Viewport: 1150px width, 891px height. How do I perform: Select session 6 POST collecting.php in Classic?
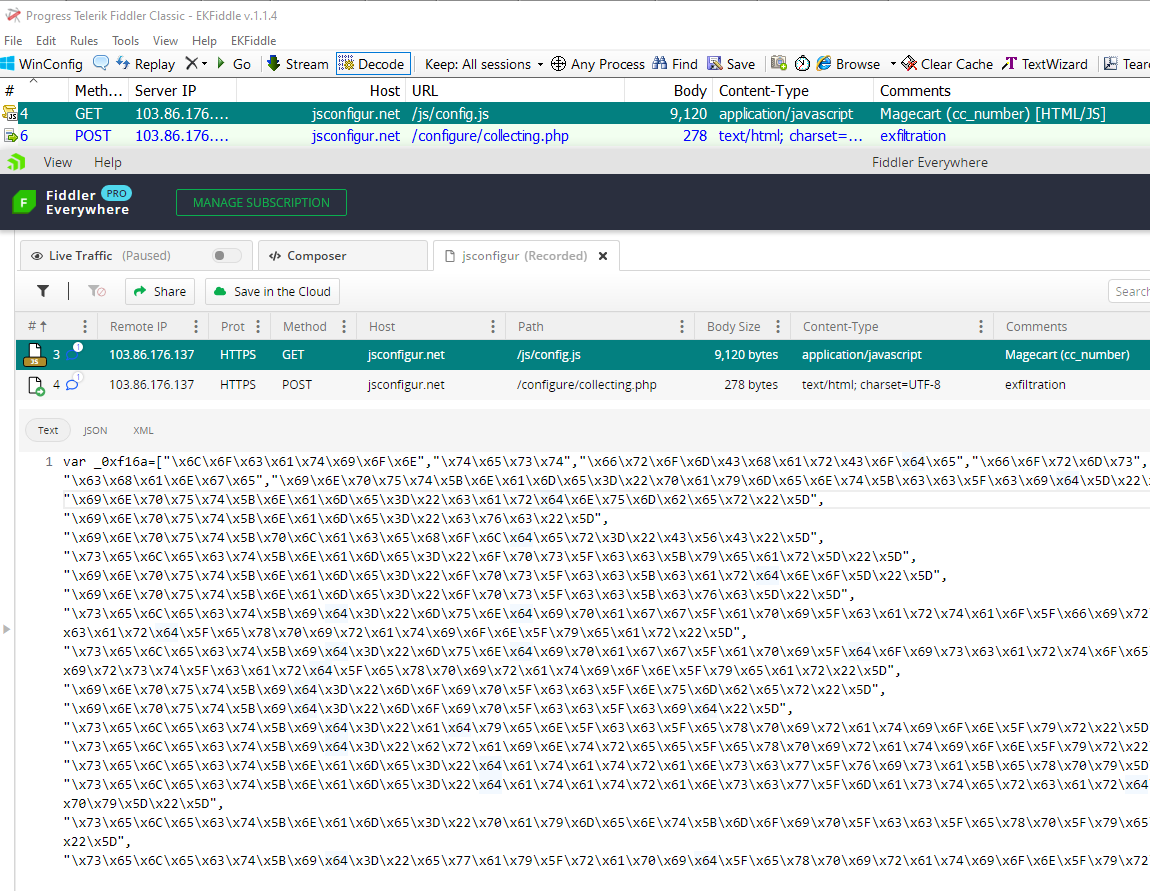tap(575, 136)
